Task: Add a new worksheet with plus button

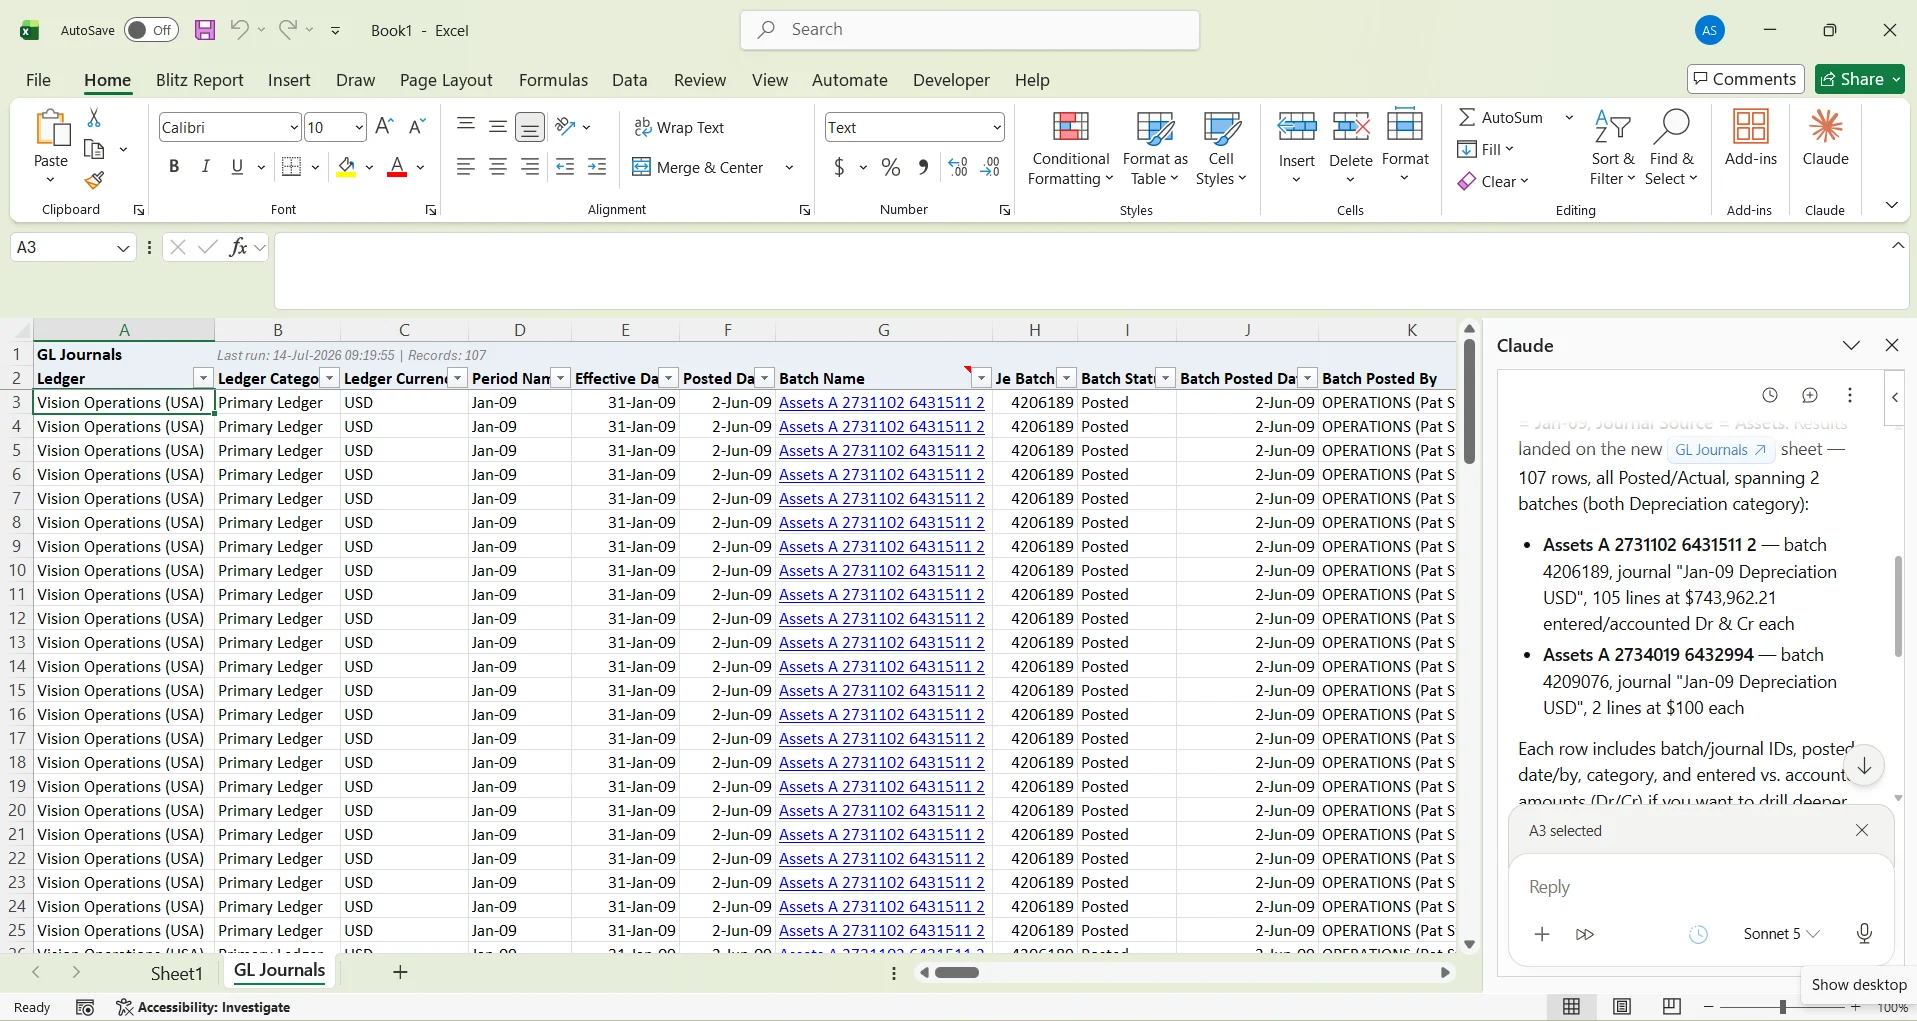Action: point(400,972)
